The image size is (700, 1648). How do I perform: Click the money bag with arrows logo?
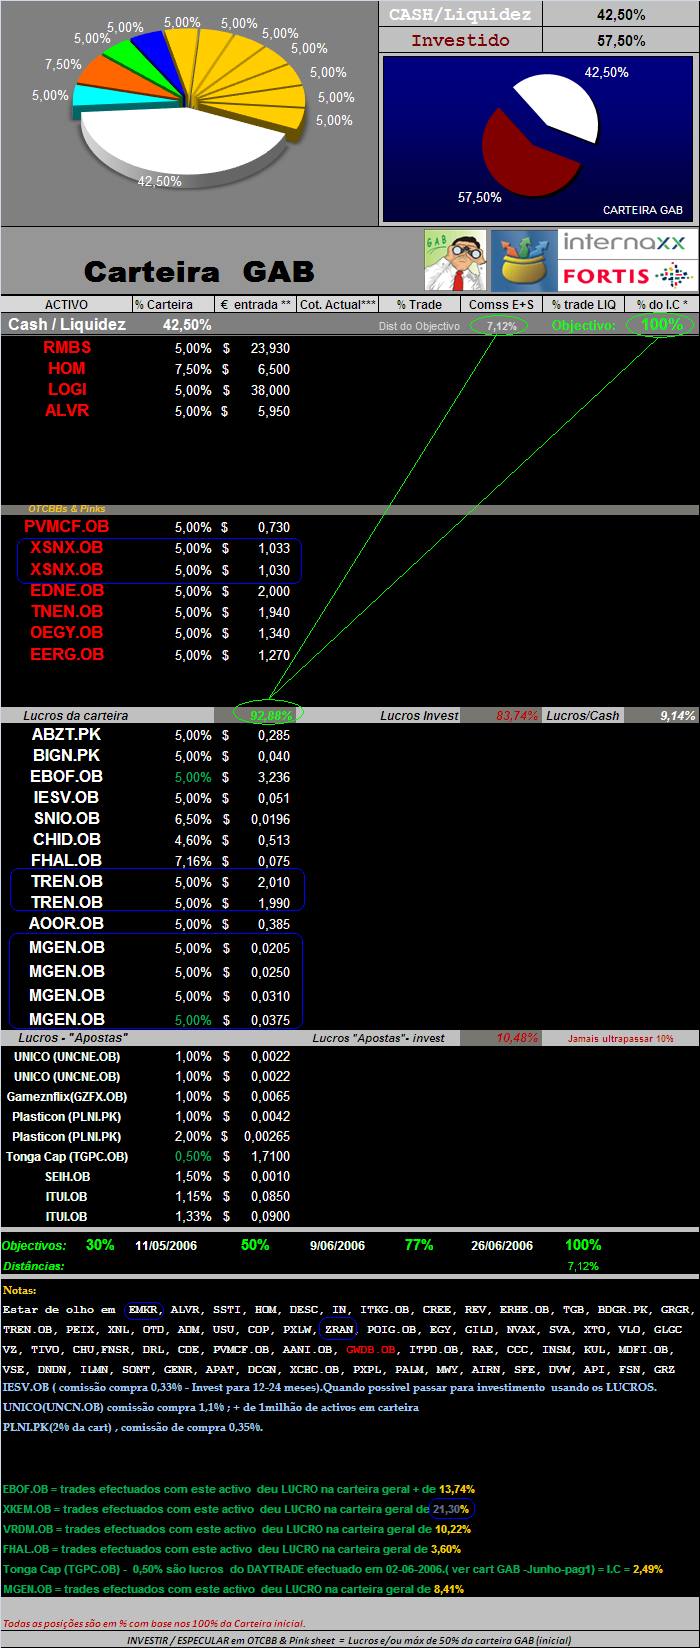pyautogui.click(x=523, y=261)
